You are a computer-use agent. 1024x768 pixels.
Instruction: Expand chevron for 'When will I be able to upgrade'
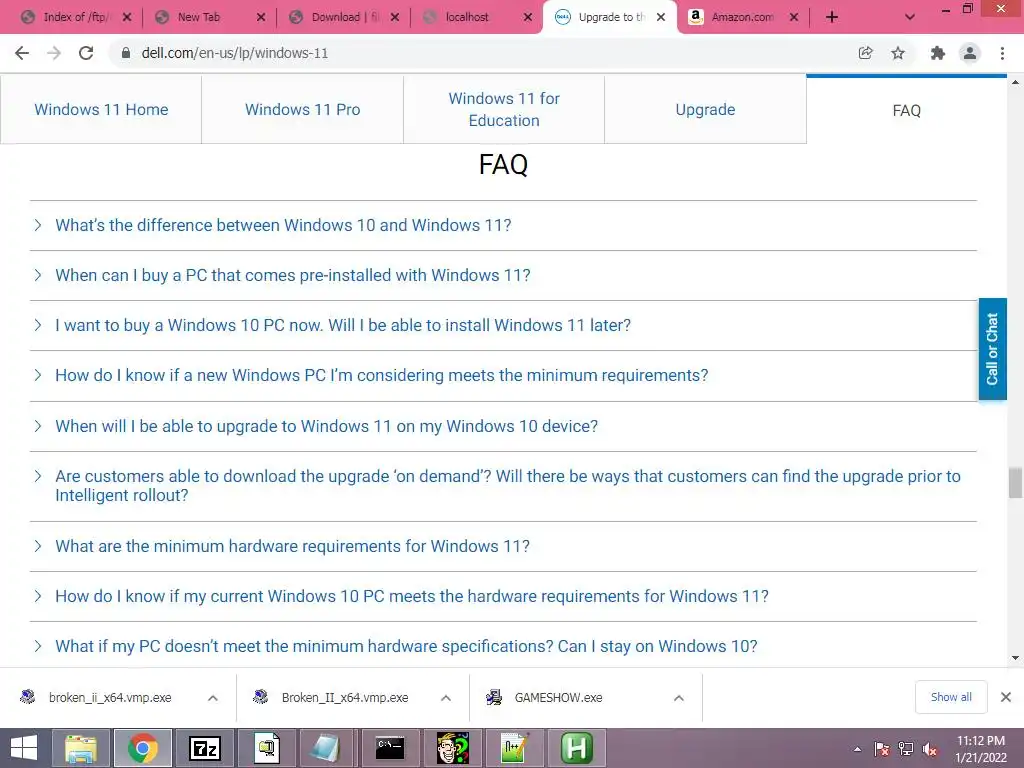tap(38, 426)
